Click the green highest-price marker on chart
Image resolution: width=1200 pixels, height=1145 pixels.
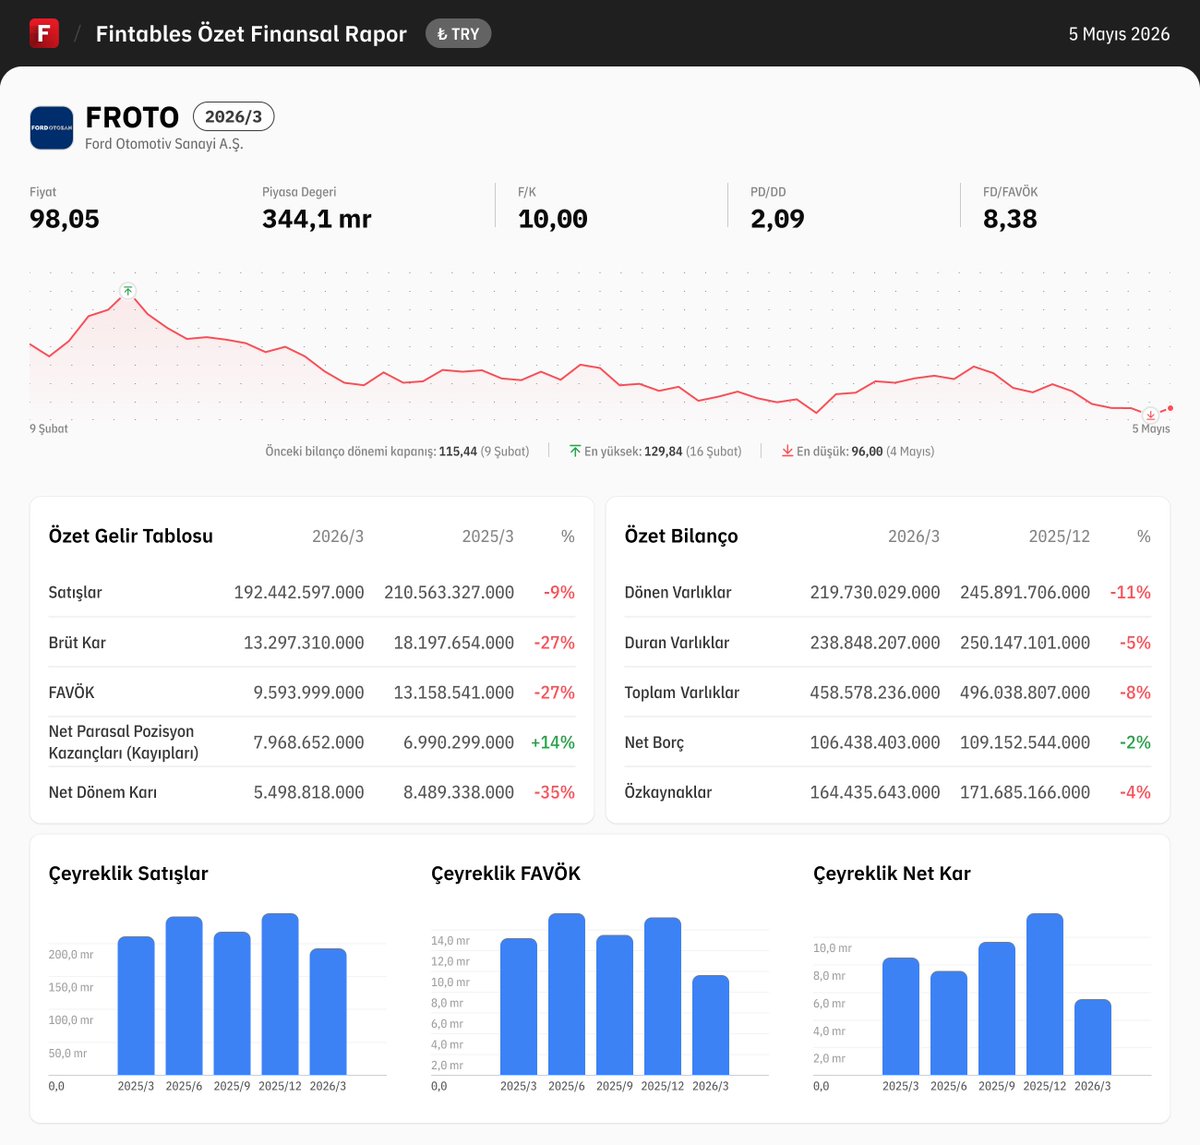coord(127,291)
